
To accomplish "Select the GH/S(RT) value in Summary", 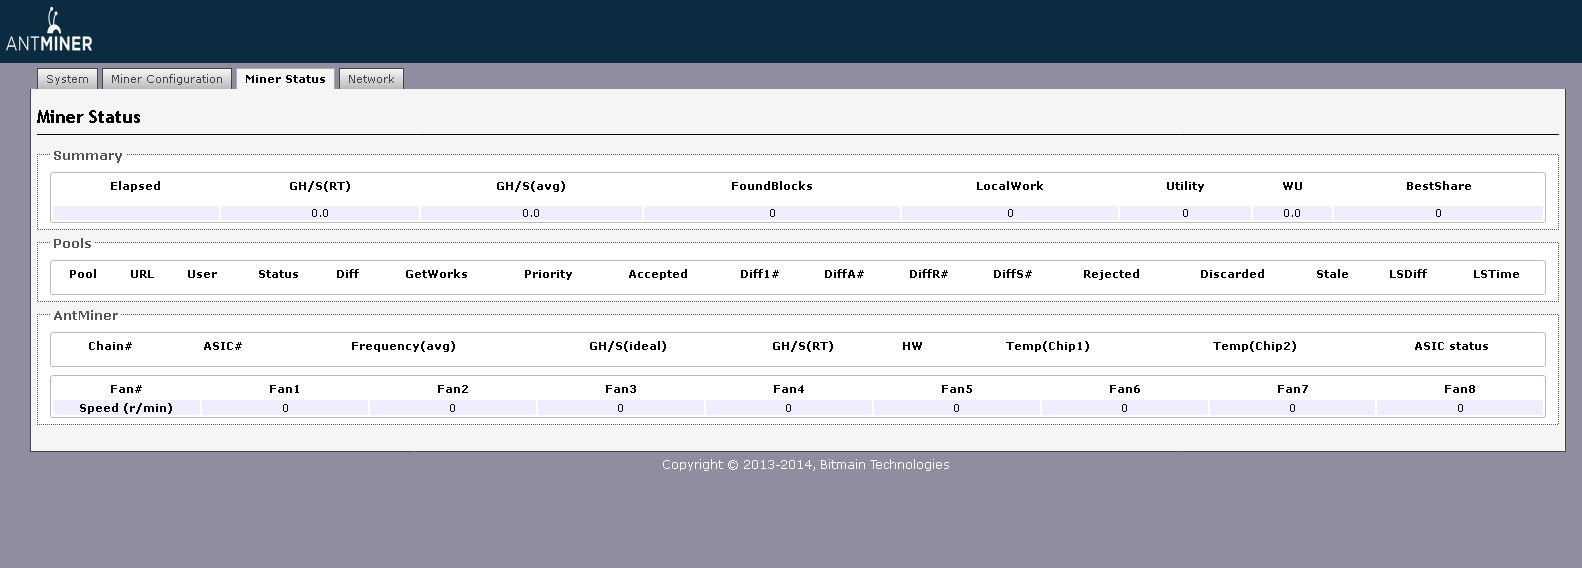I will tap(320, 213).
